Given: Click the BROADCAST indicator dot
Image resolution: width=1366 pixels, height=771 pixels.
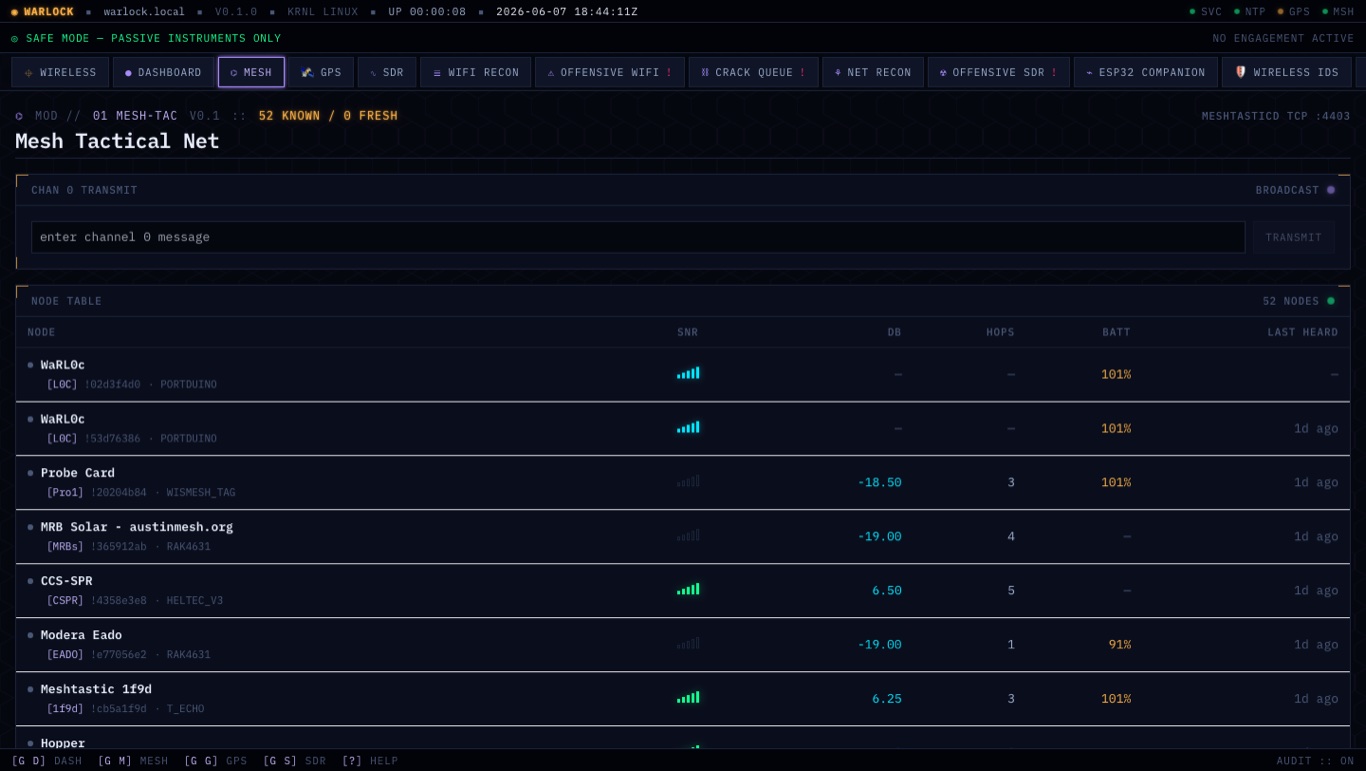Looking at the screenshot, I should tap(1330, 190).
